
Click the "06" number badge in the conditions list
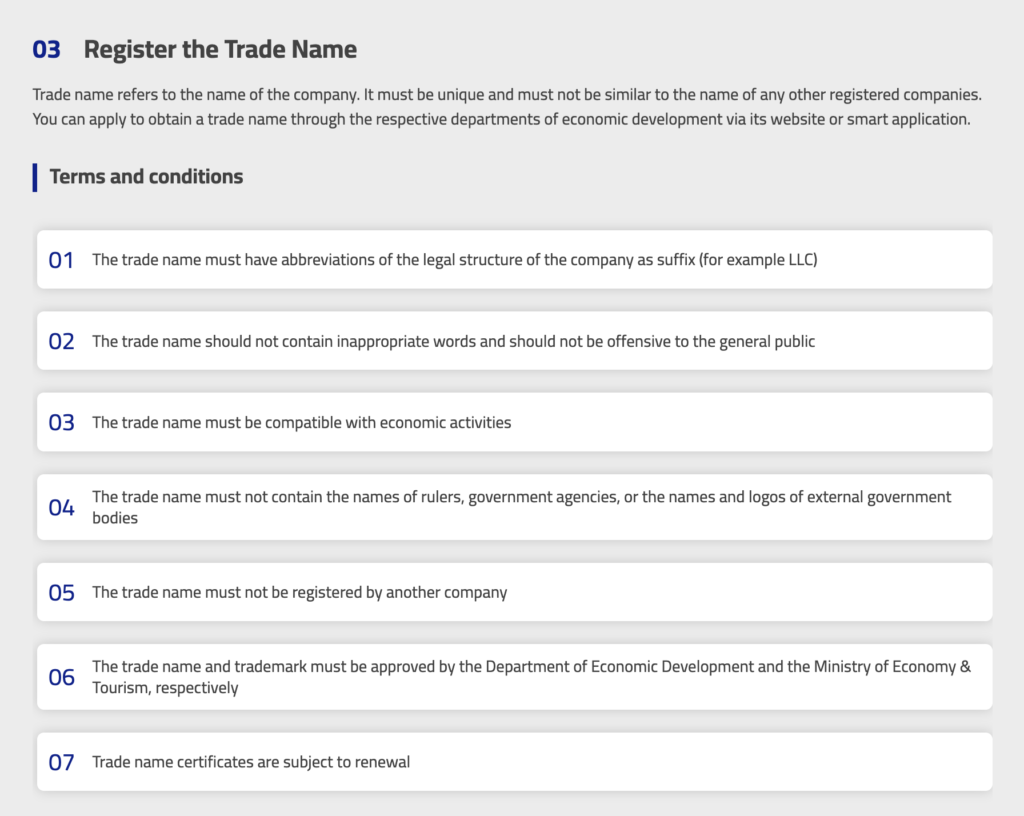pyautogui.click(x=62, y=678)
